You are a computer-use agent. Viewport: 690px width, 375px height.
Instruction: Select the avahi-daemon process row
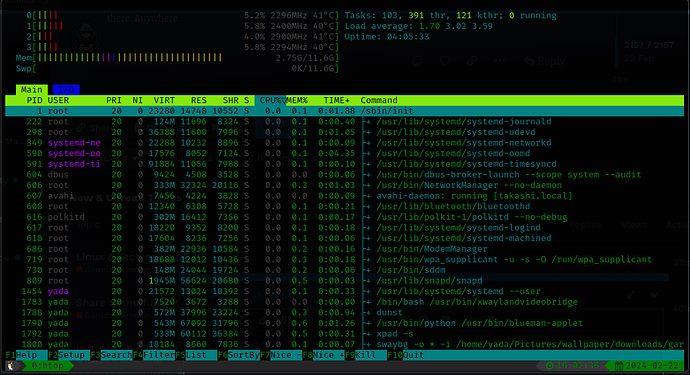[345, 196]
